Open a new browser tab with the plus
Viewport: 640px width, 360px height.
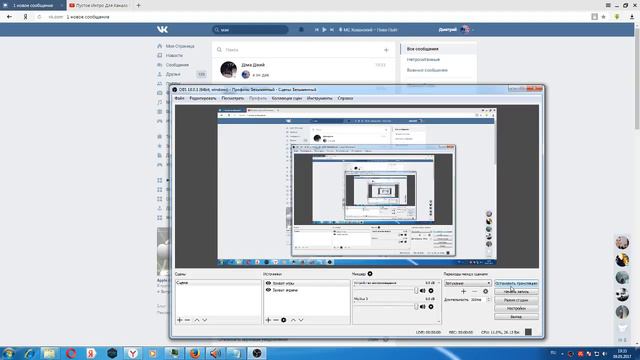click(138, 5)
